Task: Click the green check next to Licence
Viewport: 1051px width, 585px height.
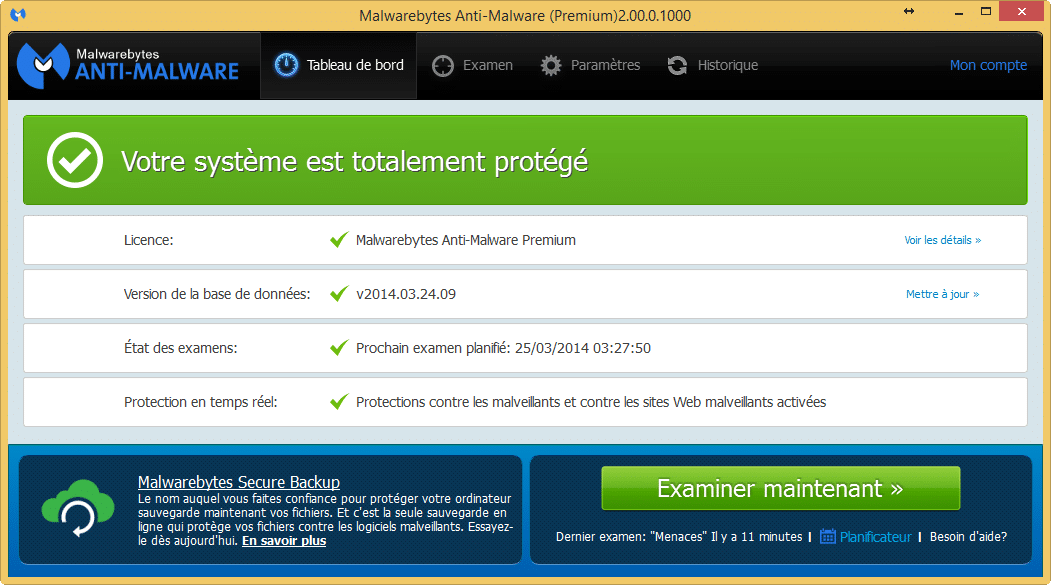Action: click(x=339, y=239)
